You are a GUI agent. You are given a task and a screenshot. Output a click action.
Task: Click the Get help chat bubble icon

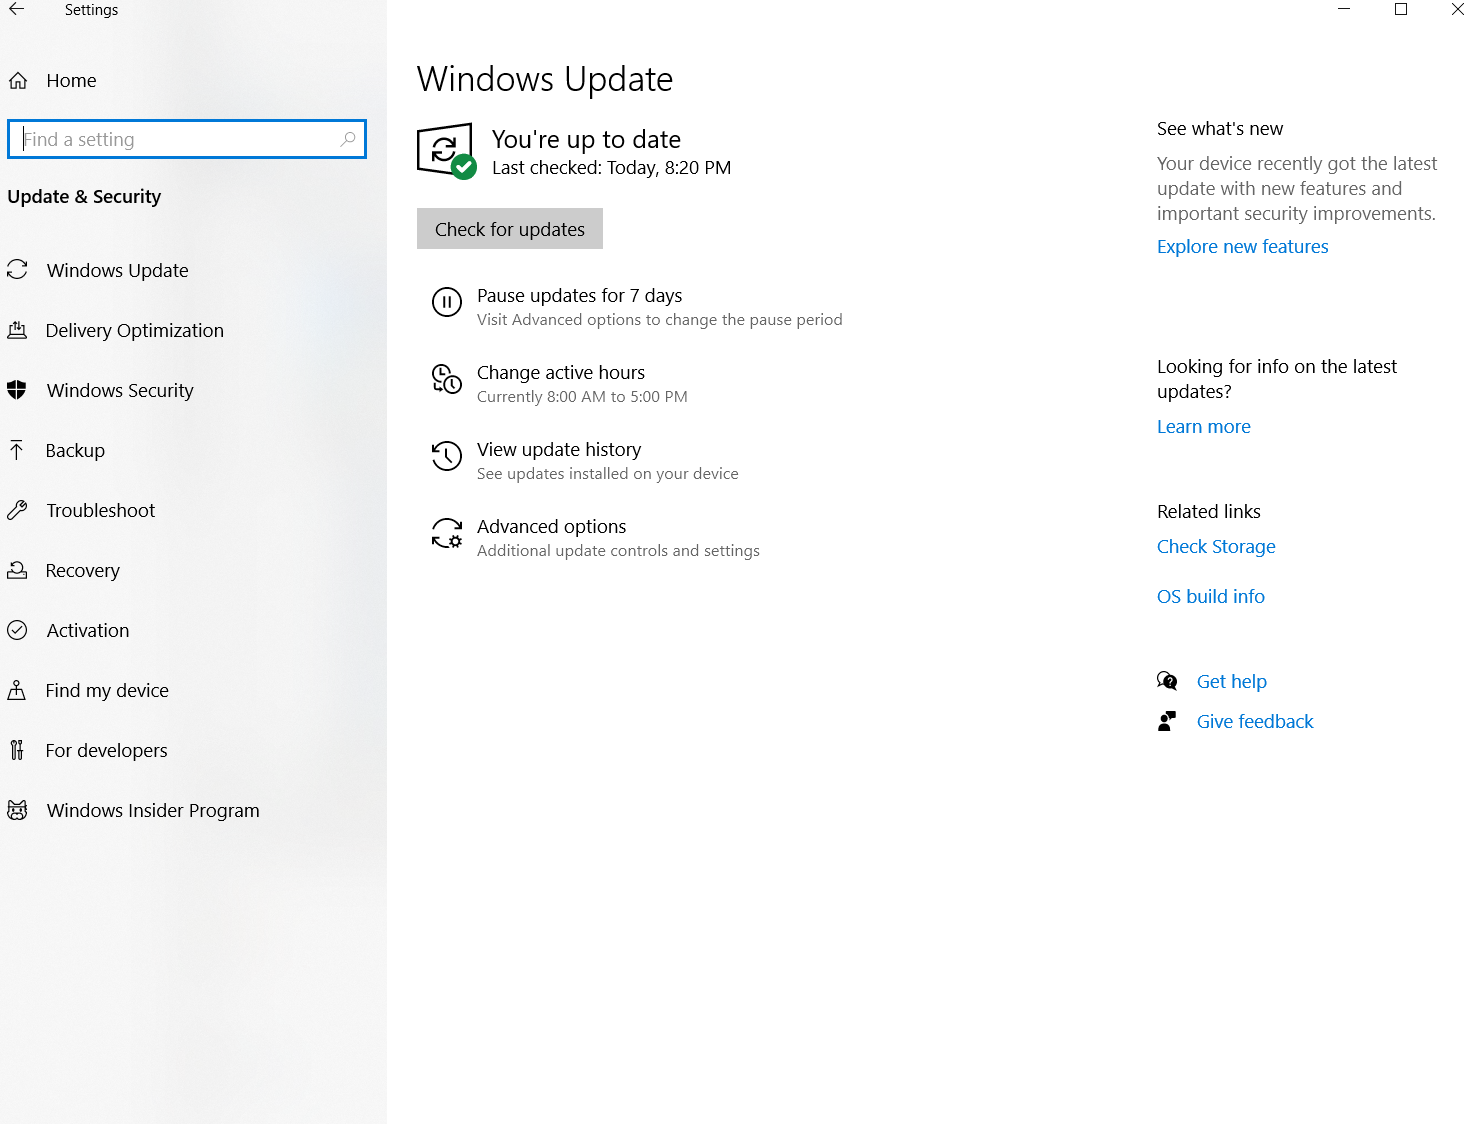[1167, 681]
